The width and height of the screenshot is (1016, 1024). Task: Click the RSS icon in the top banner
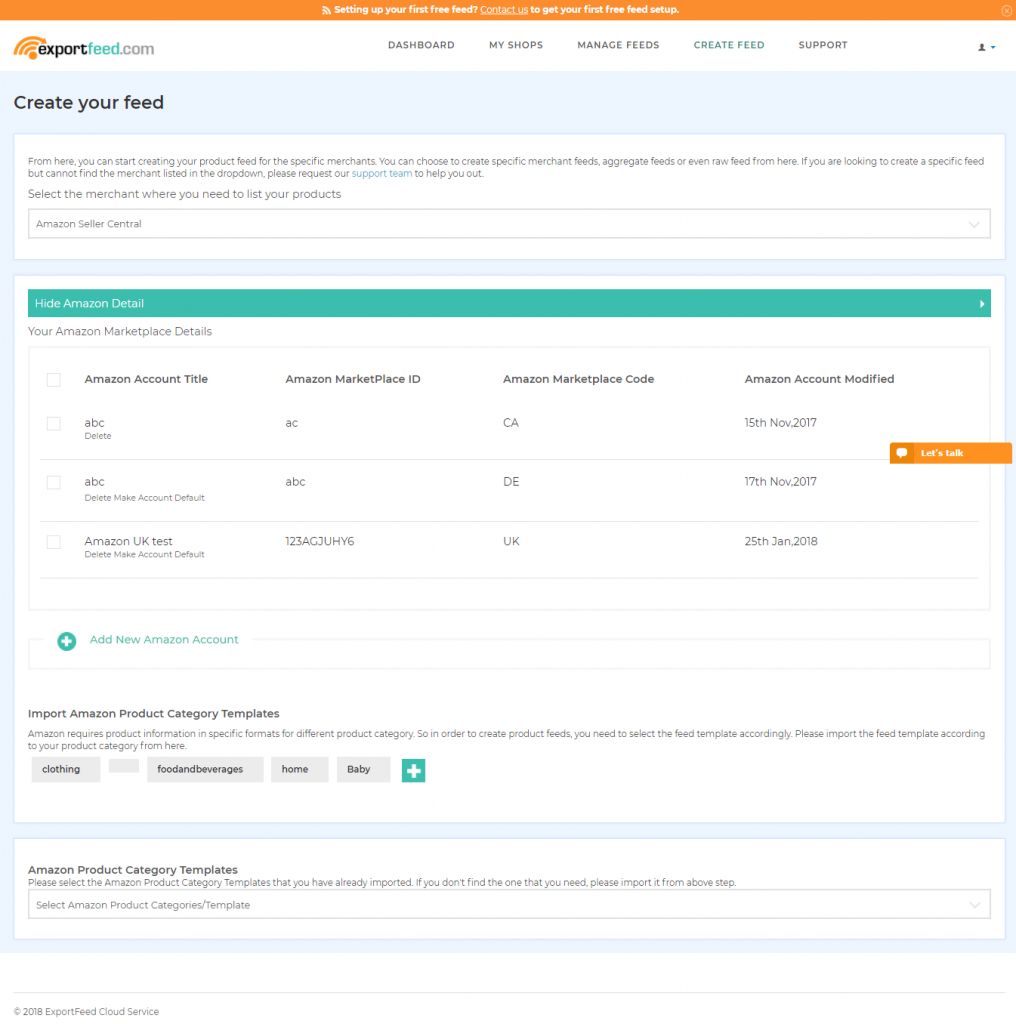point(324,9)
